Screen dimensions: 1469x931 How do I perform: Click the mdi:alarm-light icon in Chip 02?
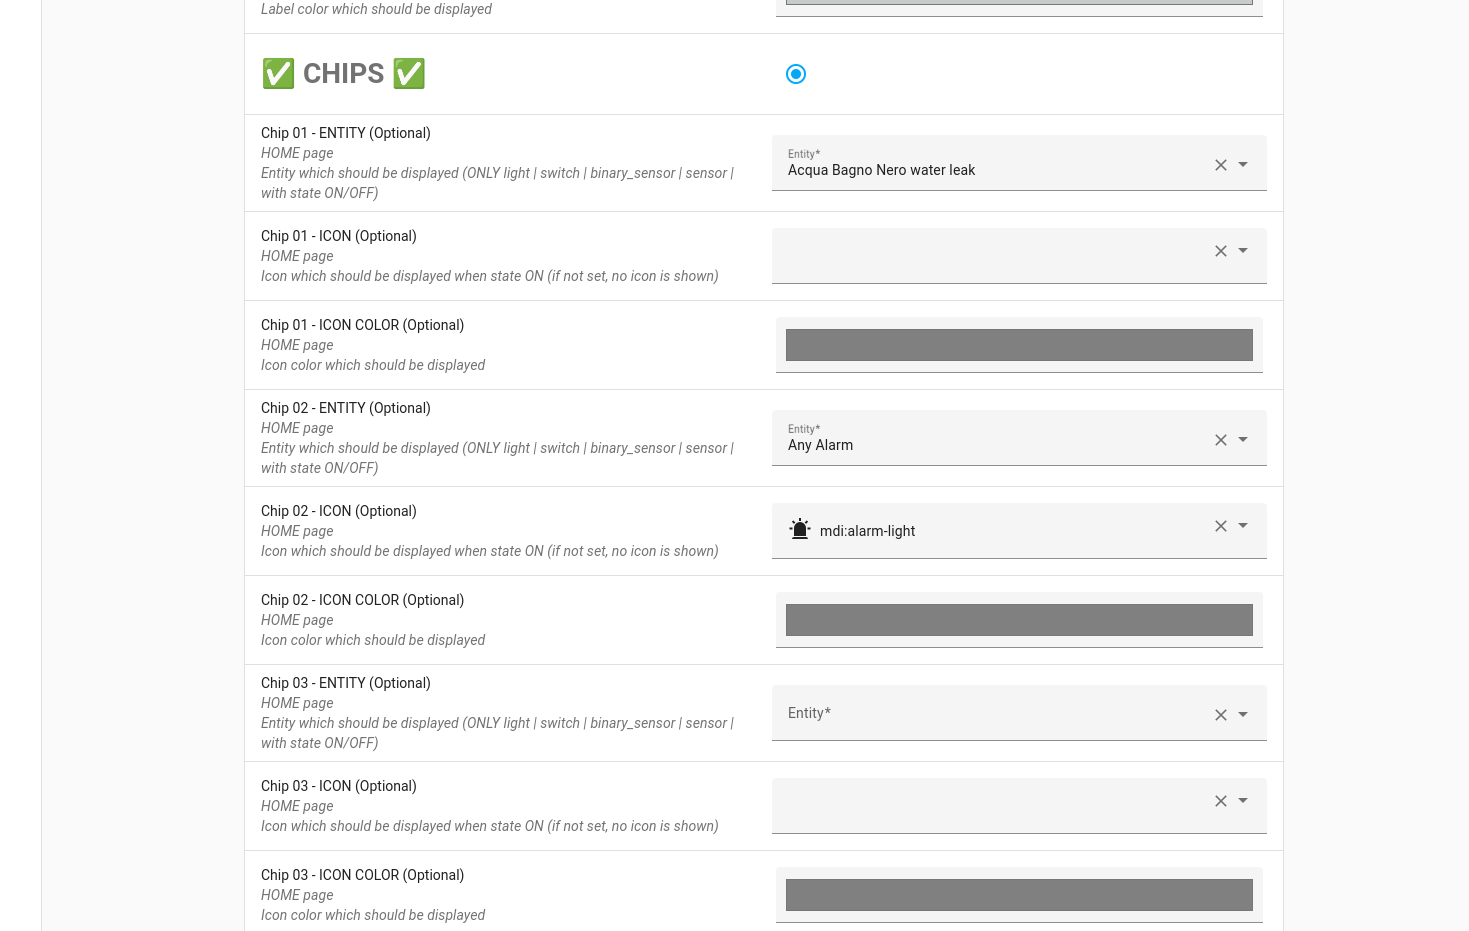click(800, 529)
